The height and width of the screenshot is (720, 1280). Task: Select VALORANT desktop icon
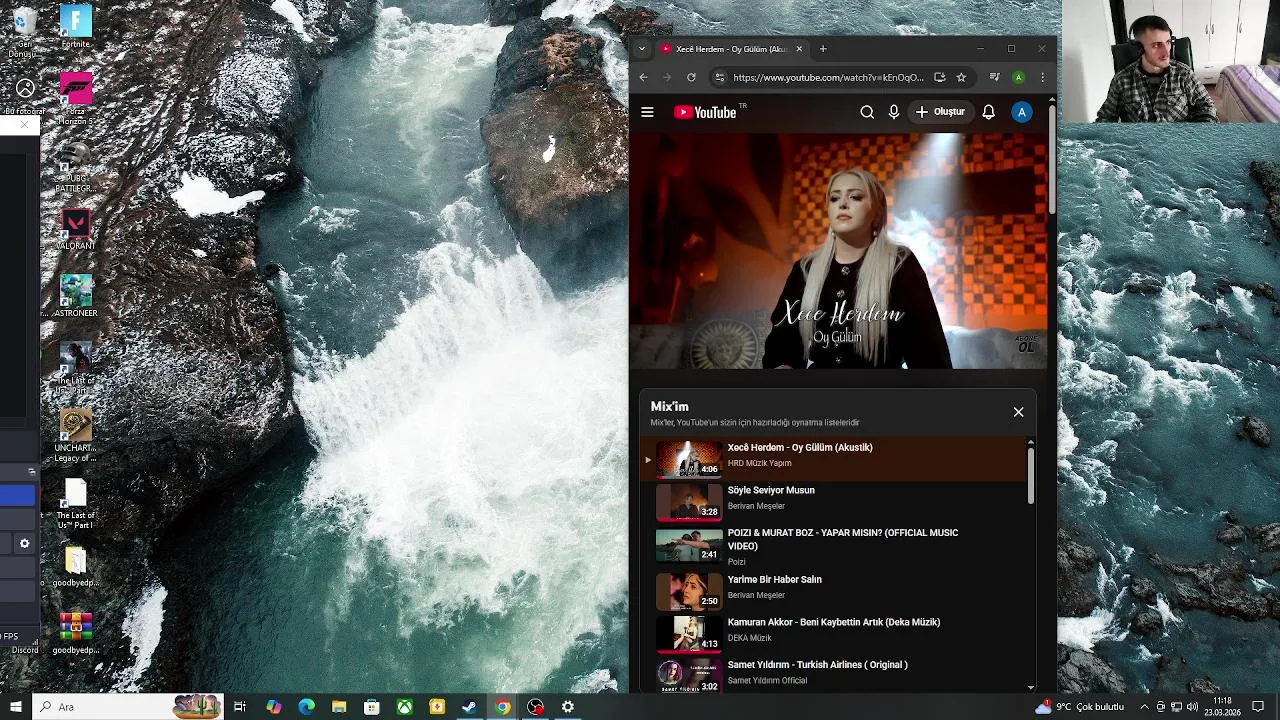[76, 229]
